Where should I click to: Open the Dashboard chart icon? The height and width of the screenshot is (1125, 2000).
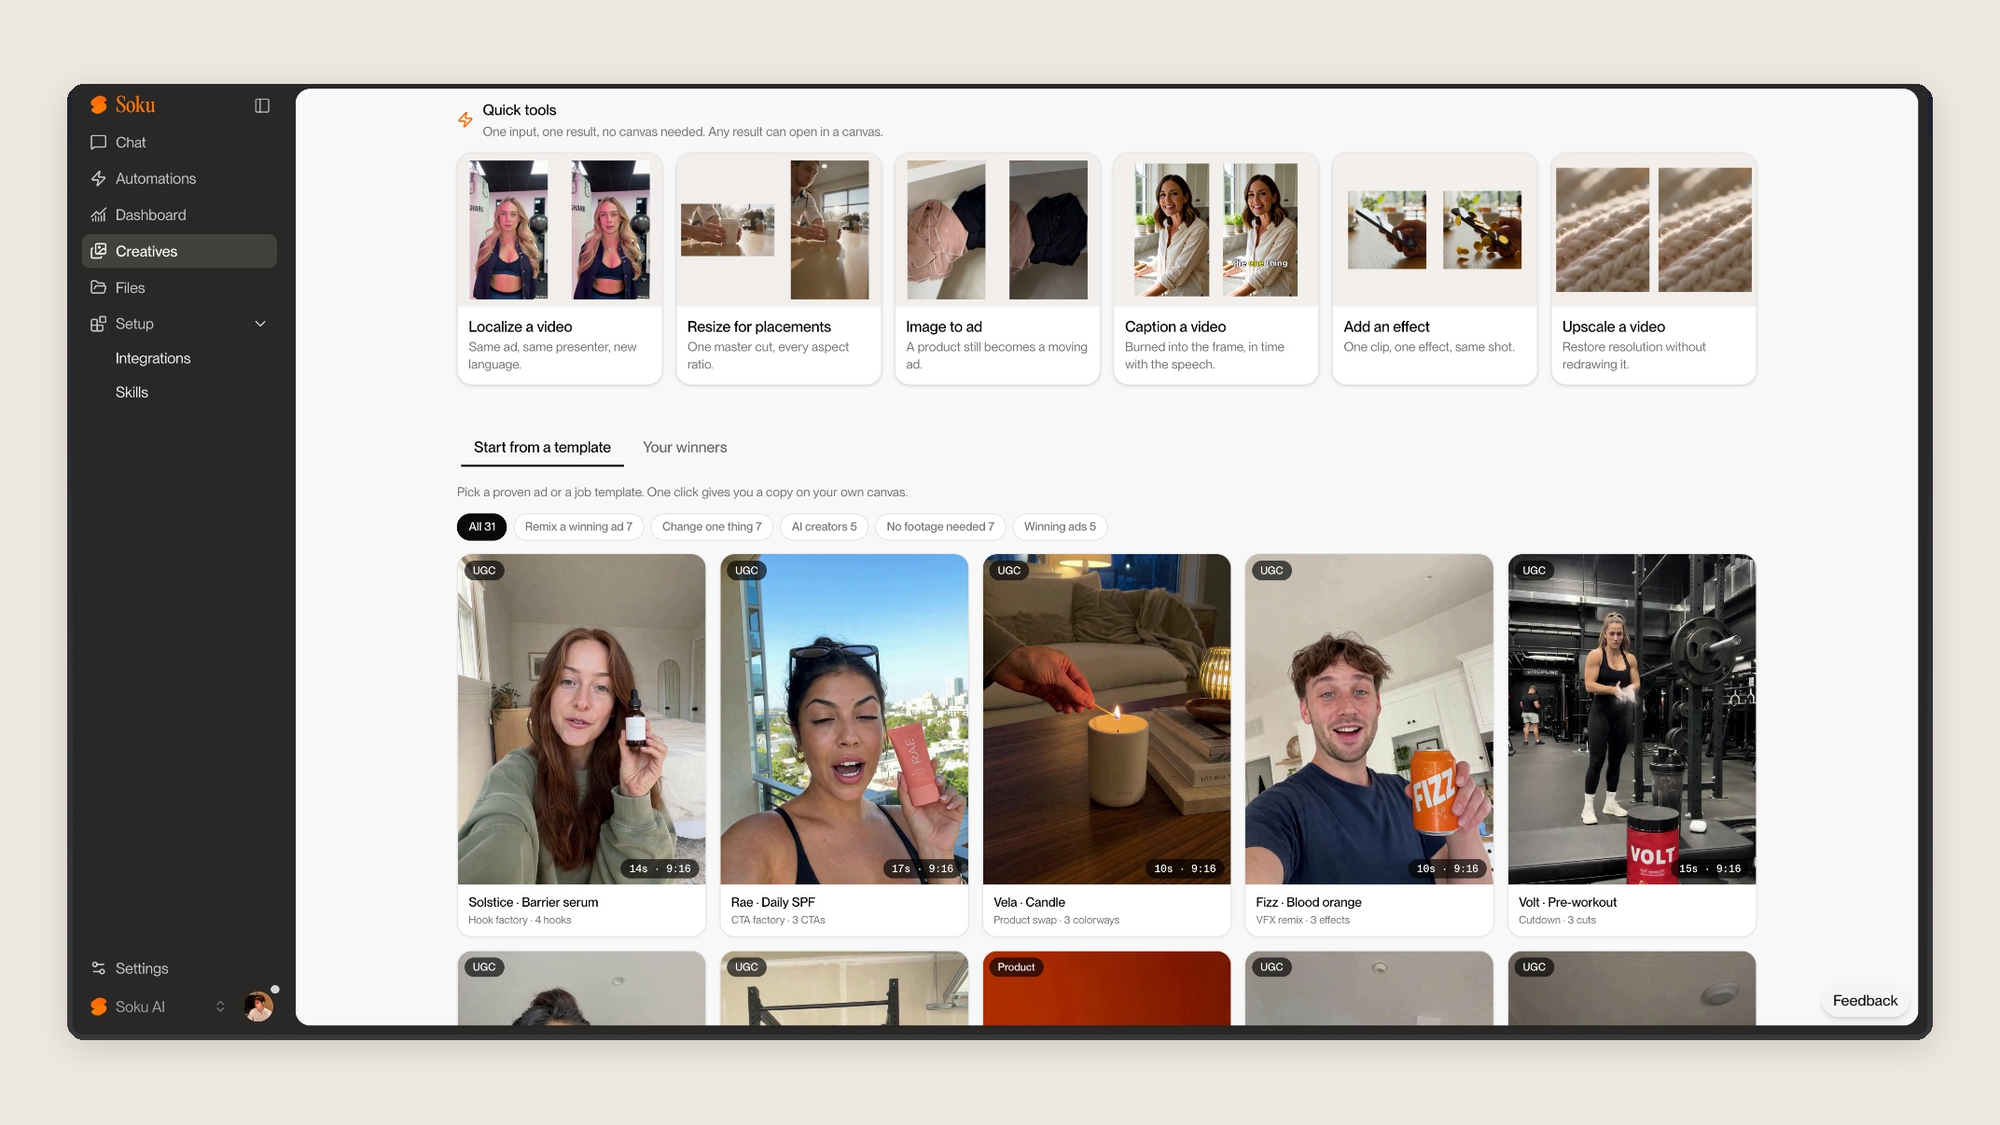(98, 215)
